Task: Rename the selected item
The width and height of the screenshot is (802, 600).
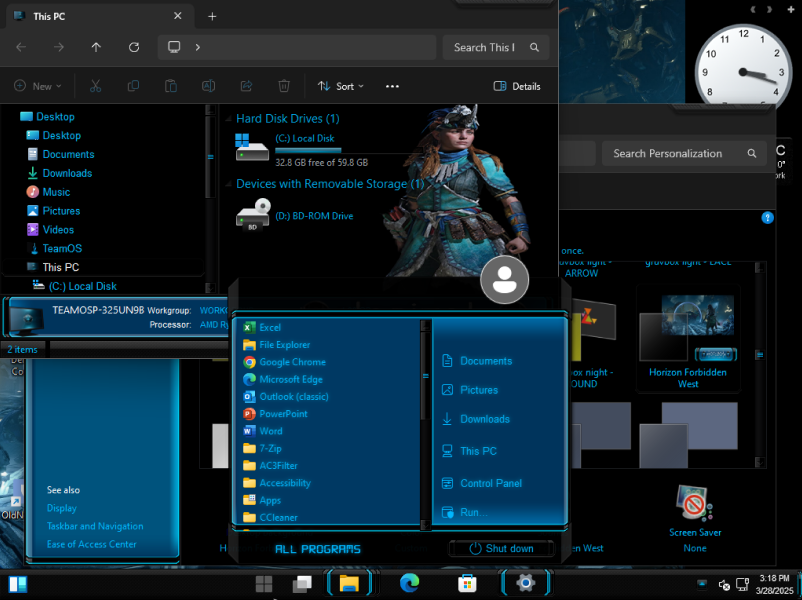Action: tap(209, 86)
